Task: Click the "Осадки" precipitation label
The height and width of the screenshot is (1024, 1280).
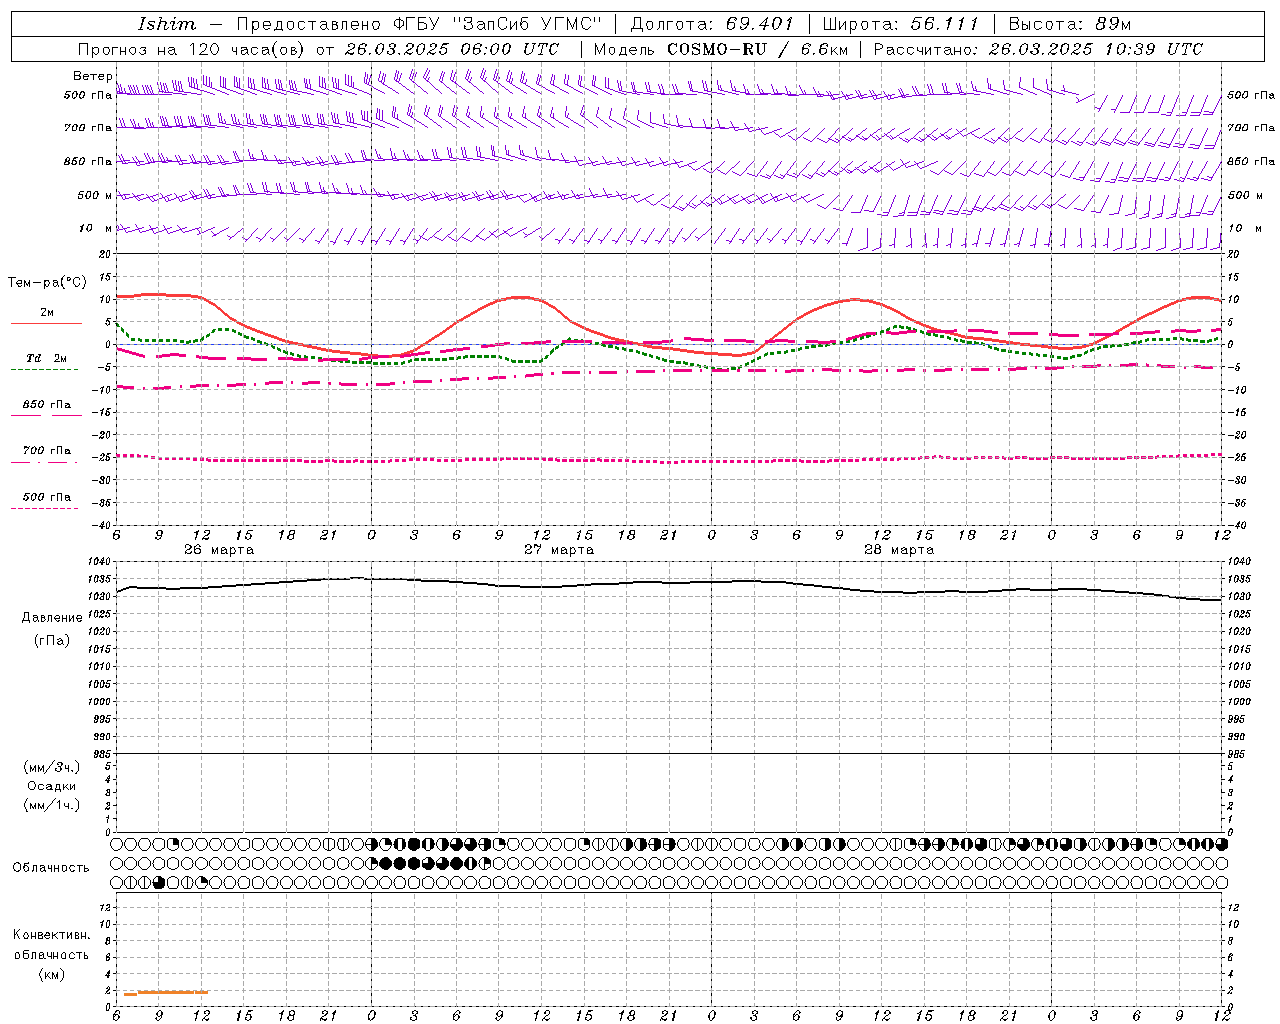Action: 52,786
